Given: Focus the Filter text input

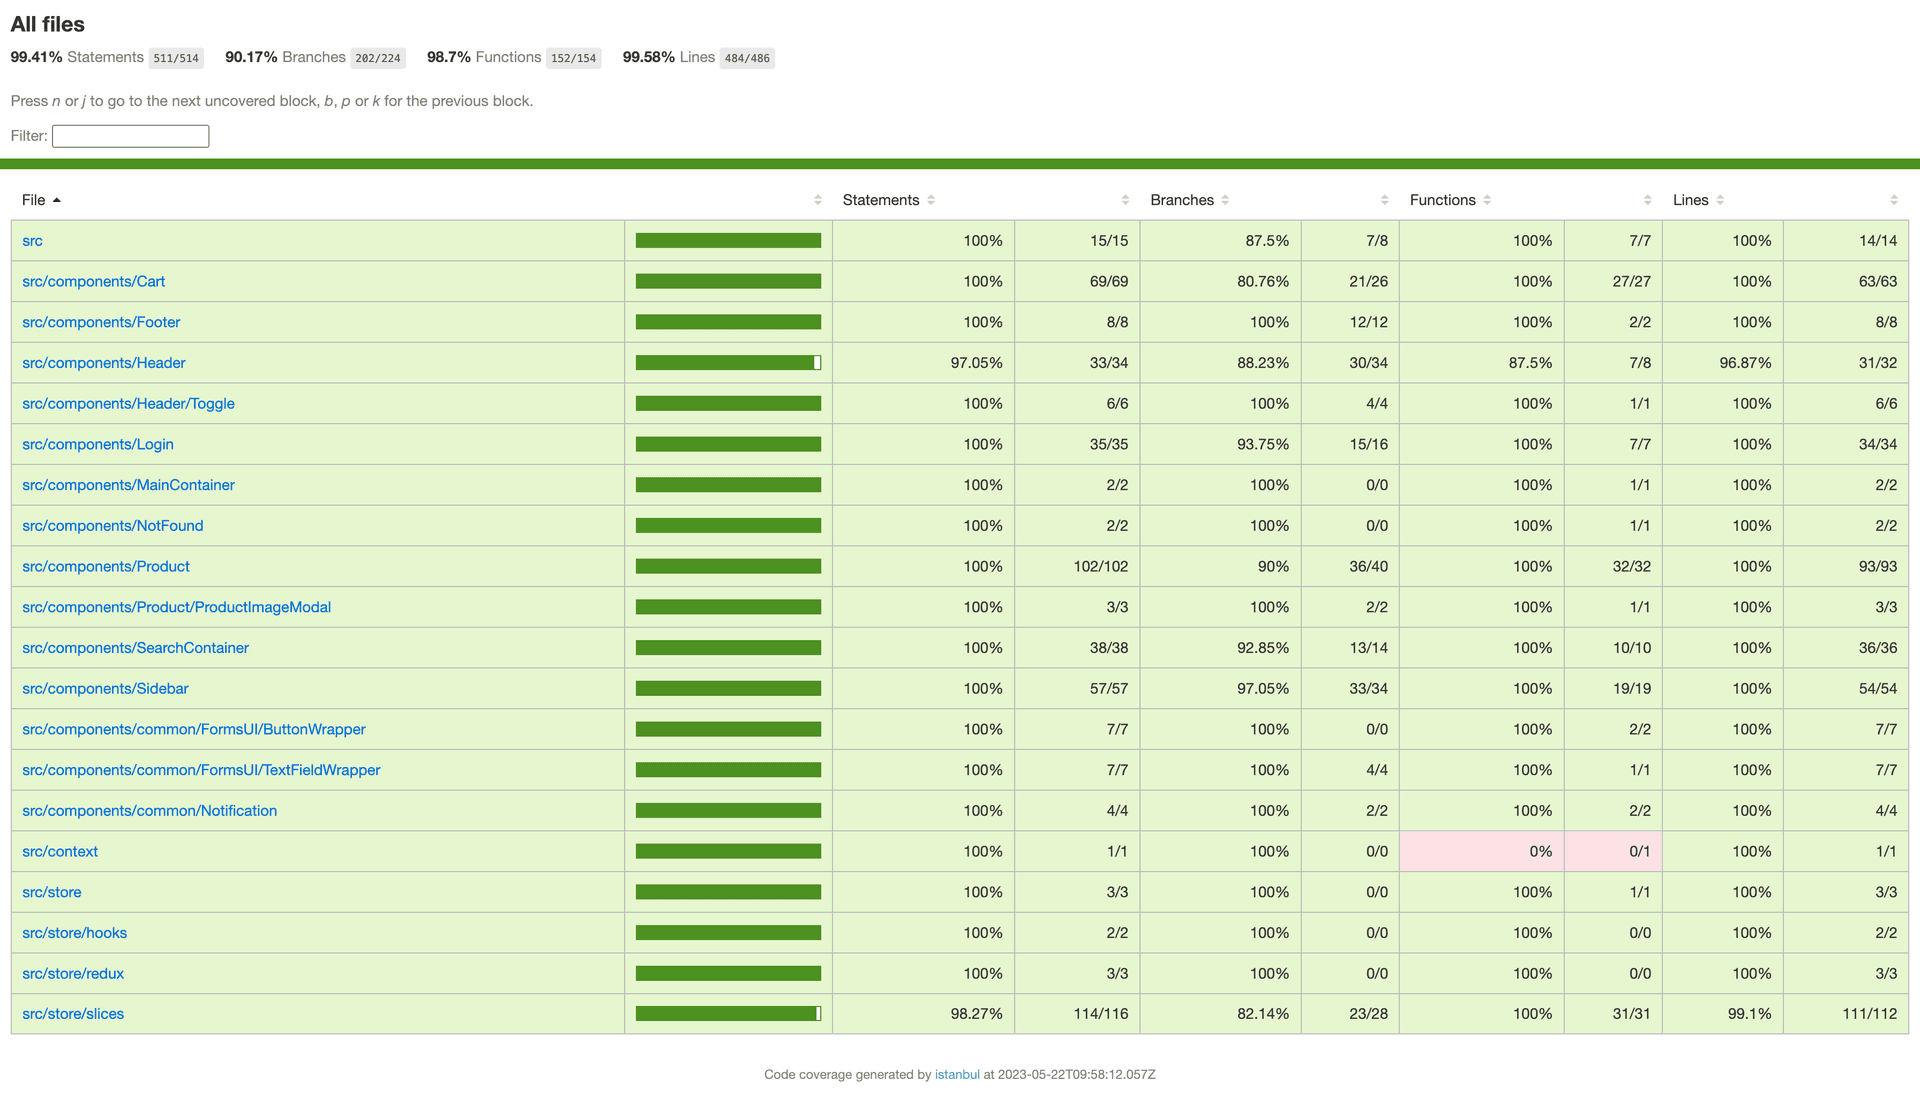Looking at the screenshot, I should tap(130, 136).
